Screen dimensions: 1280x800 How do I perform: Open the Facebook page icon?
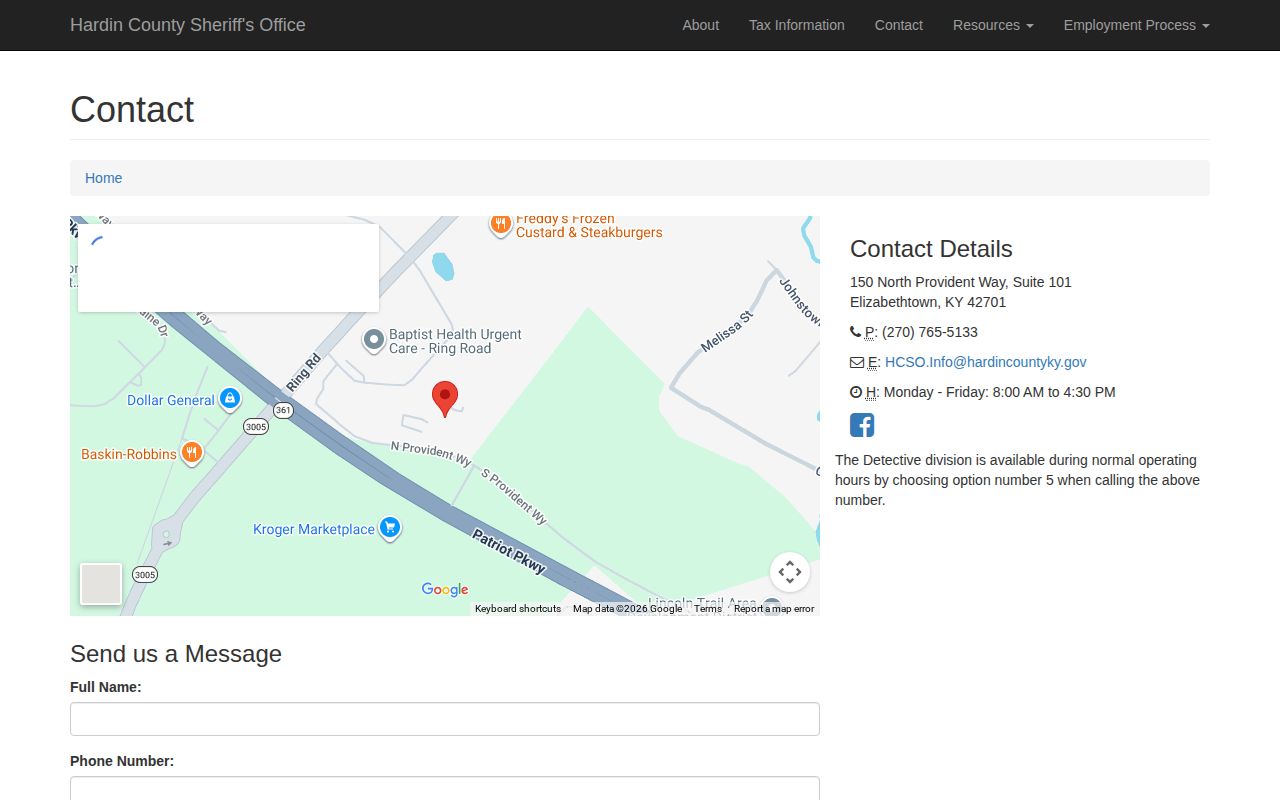[x=862, y=425]
